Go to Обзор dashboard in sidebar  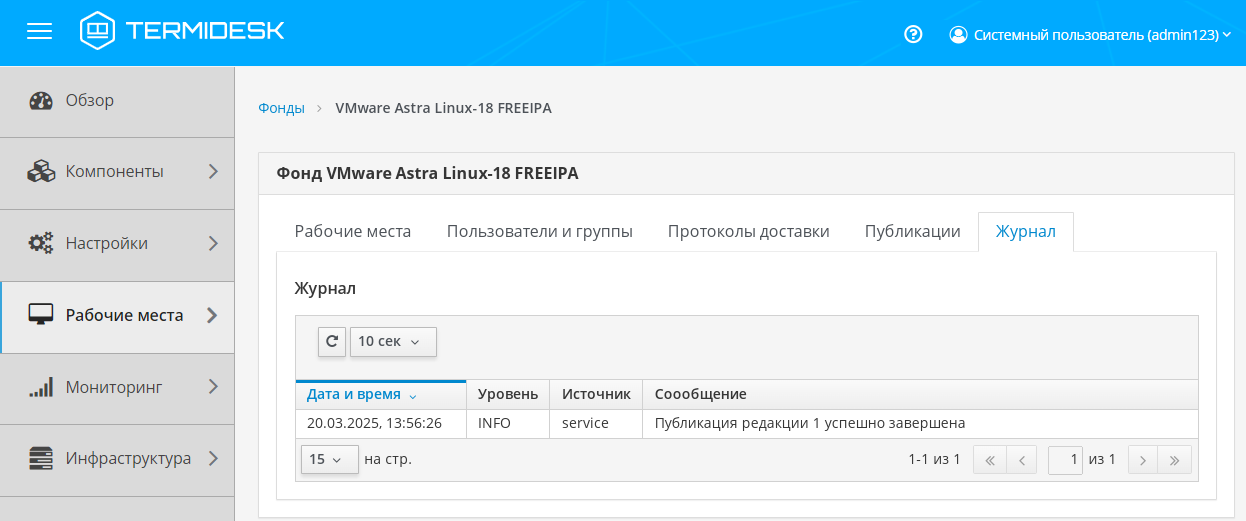click(x=90, y=100)
